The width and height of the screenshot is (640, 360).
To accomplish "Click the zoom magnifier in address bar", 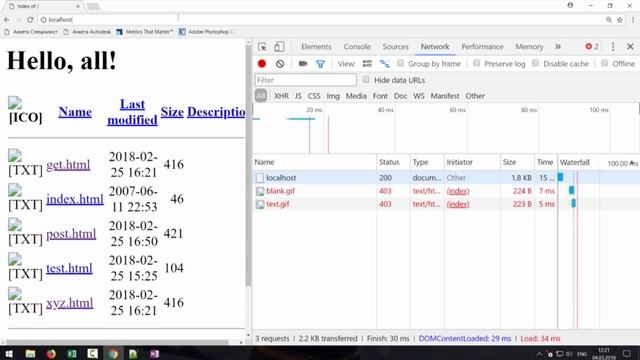I will point(609,20).
